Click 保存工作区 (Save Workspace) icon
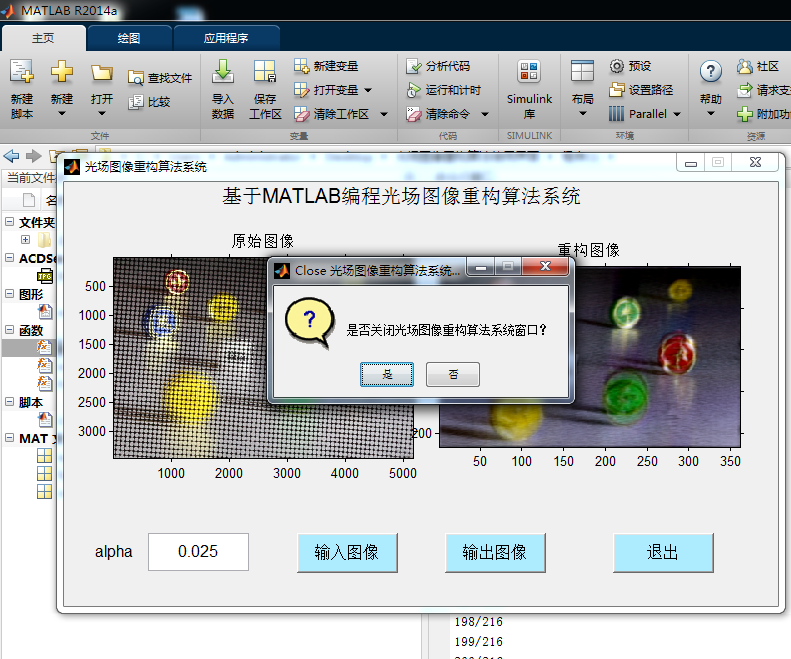 coord(264,71)
